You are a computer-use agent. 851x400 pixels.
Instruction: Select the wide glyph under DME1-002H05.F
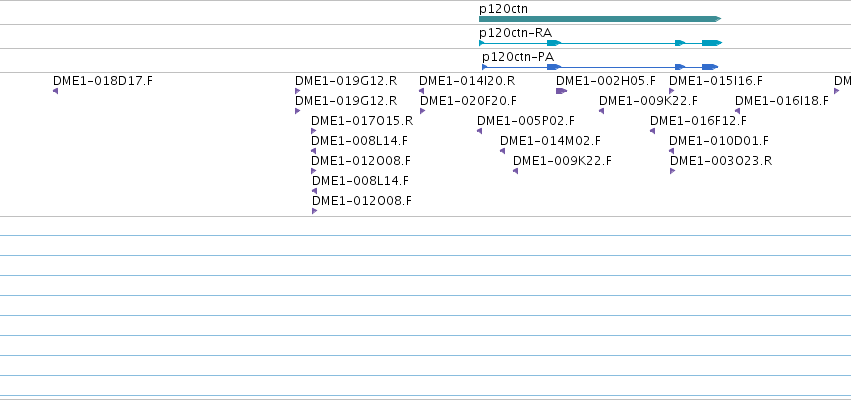pyautogui.click(x=562, y=91)
